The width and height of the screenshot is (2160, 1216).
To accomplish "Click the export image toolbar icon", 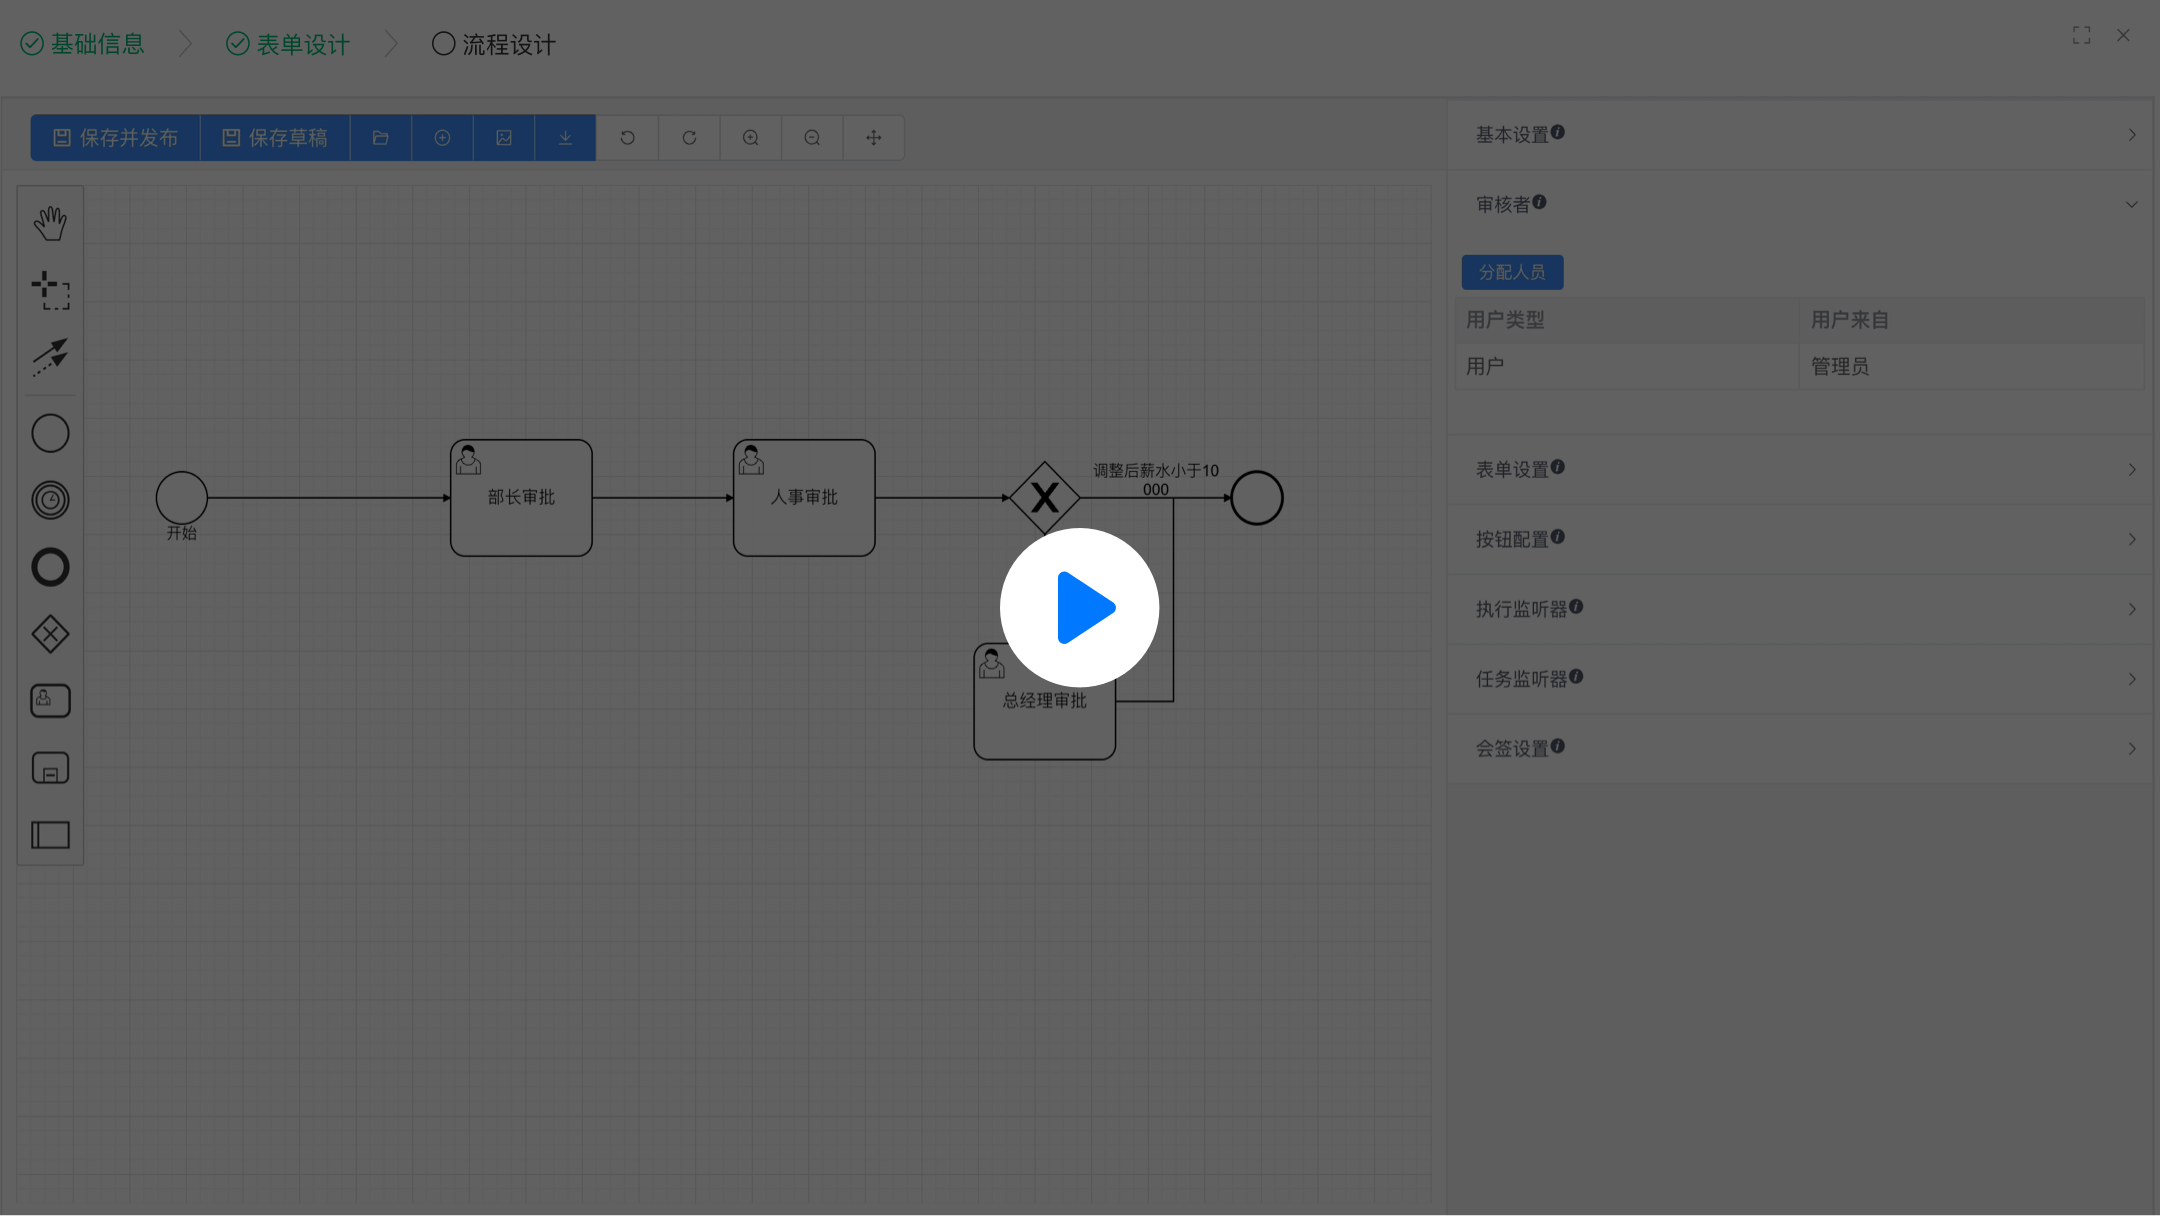I will [504, 138].
